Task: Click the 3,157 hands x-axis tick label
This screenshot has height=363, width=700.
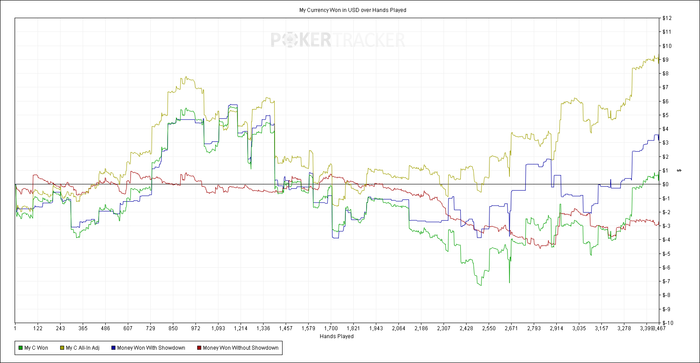Action: [x=601, y=329]
